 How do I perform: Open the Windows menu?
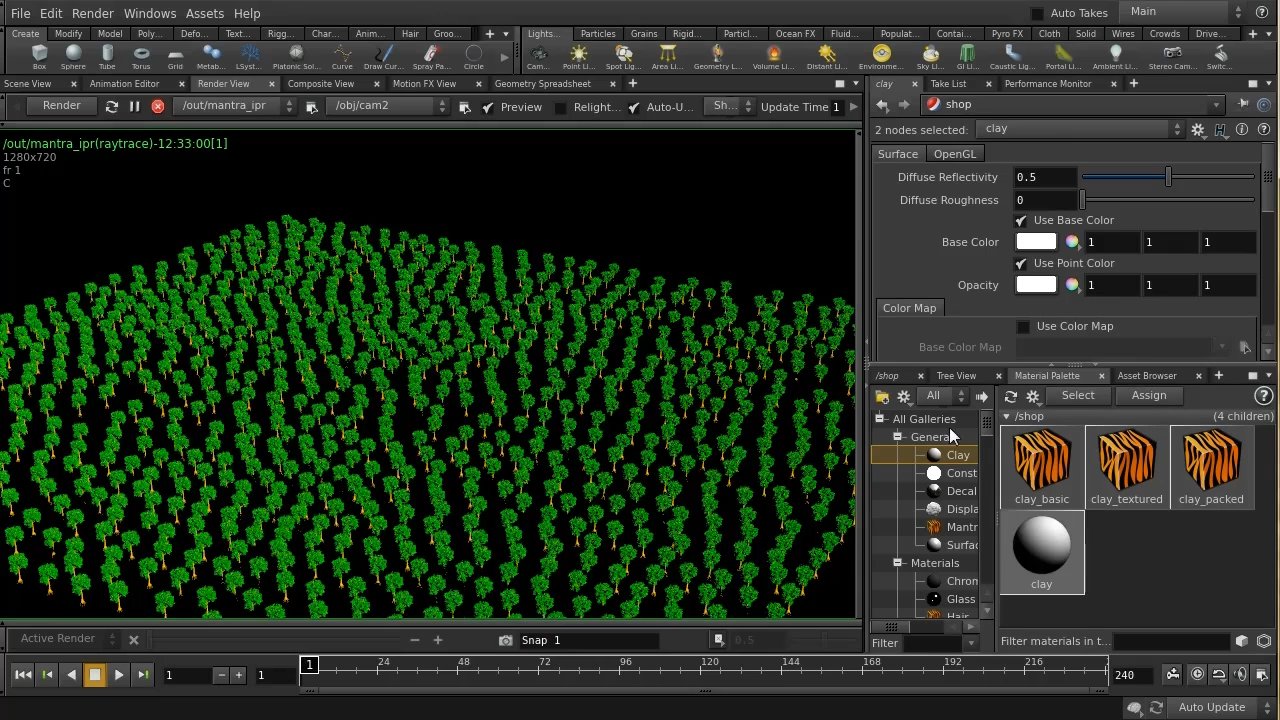150,13
